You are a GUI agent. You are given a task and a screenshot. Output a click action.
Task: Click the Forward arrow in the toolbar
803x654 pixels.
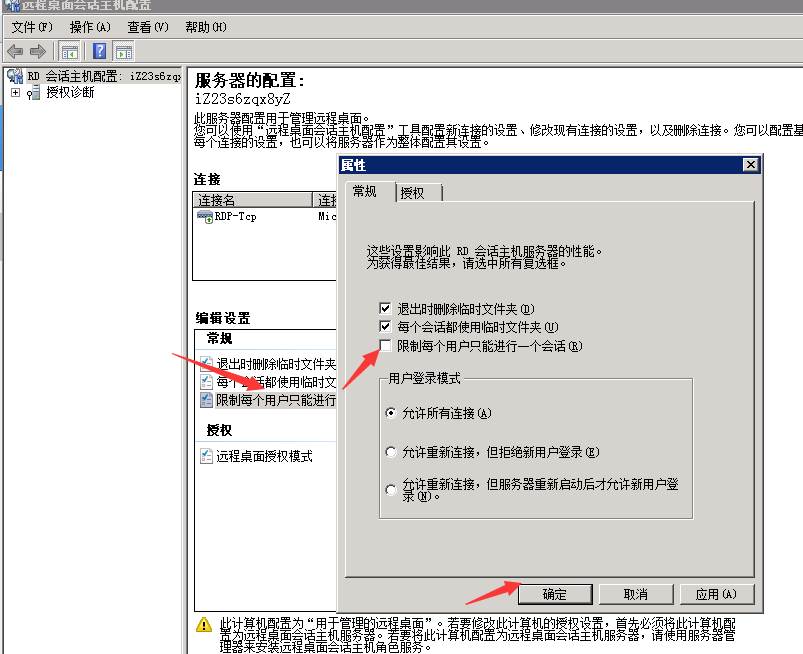click(x=38, y=51)
